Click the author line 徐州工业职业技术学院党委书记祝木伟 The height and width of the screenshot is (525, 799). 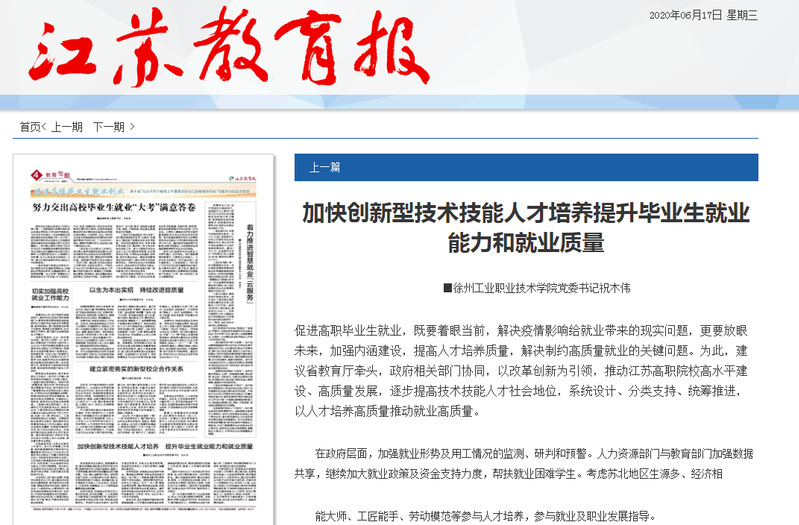[542, 287]
